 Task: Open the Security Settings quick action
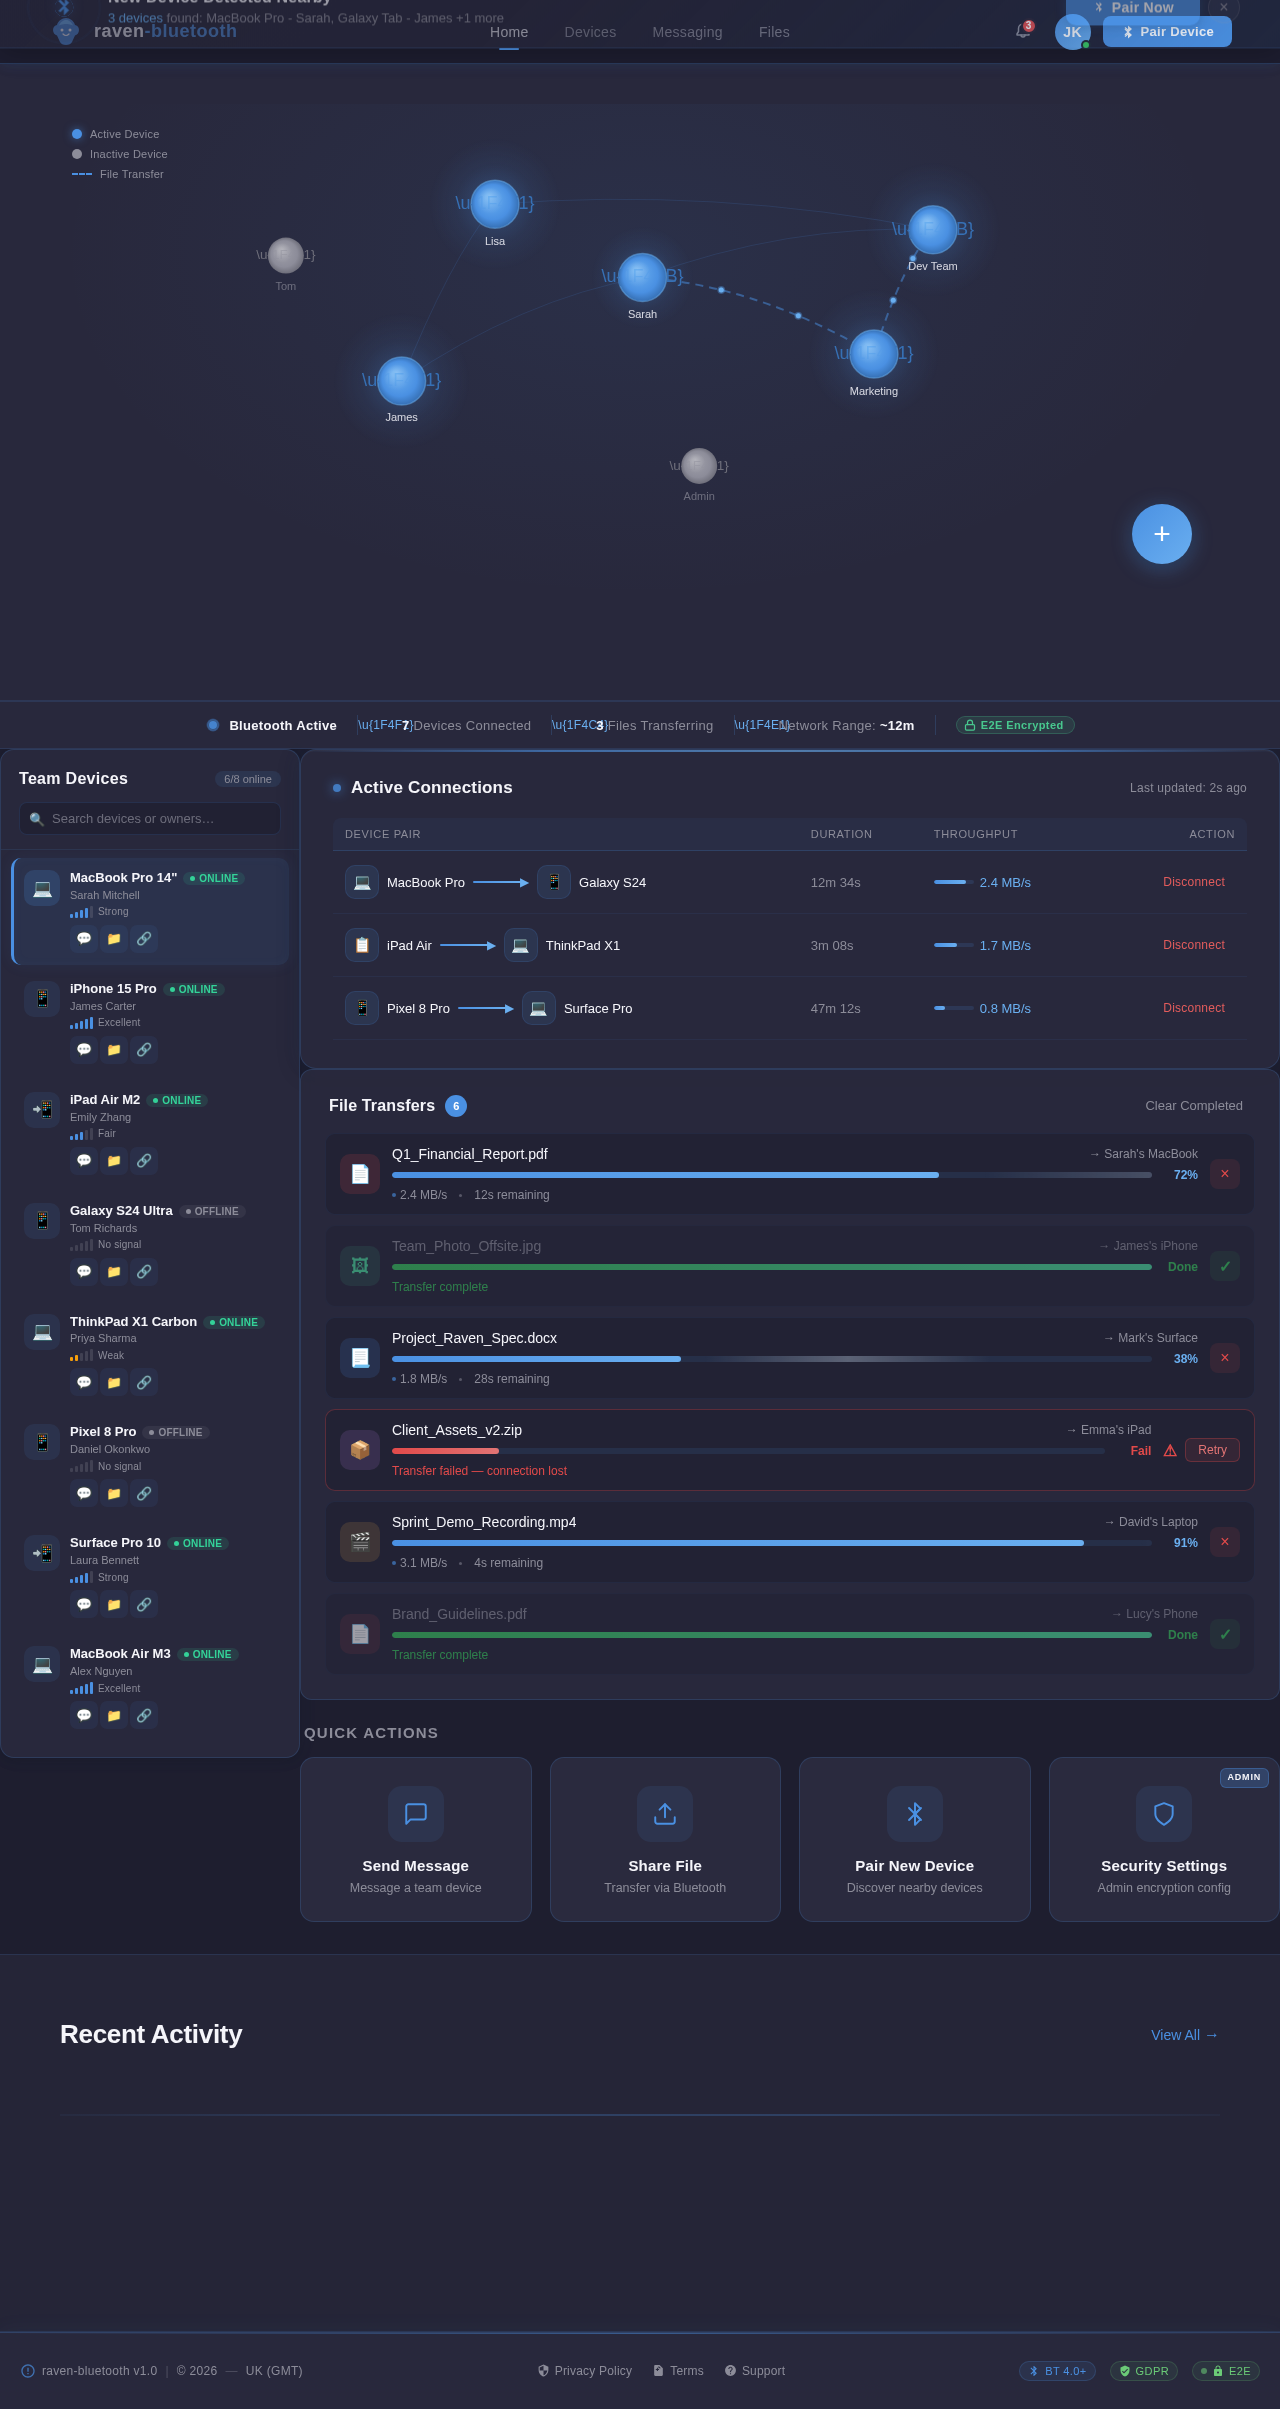click(x=1163, y=1840)
